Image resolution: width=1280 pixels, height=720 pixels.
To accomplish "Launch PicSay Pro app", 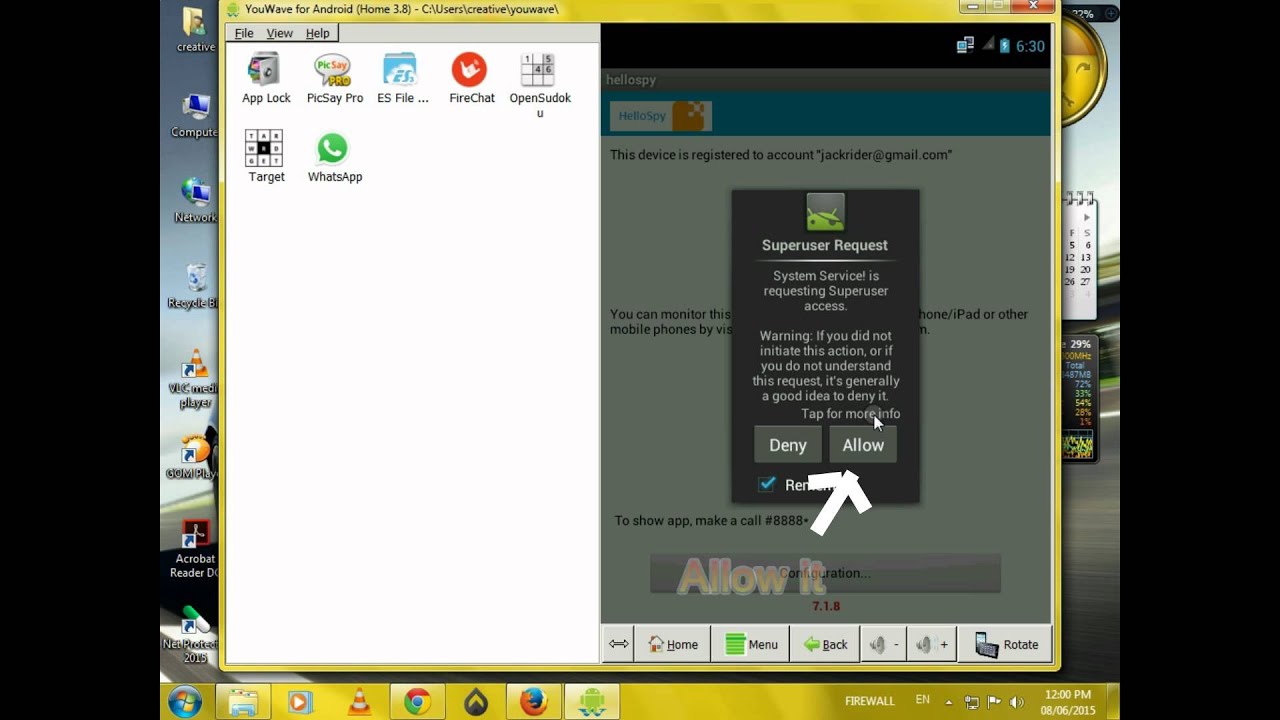I will [334, 78].
